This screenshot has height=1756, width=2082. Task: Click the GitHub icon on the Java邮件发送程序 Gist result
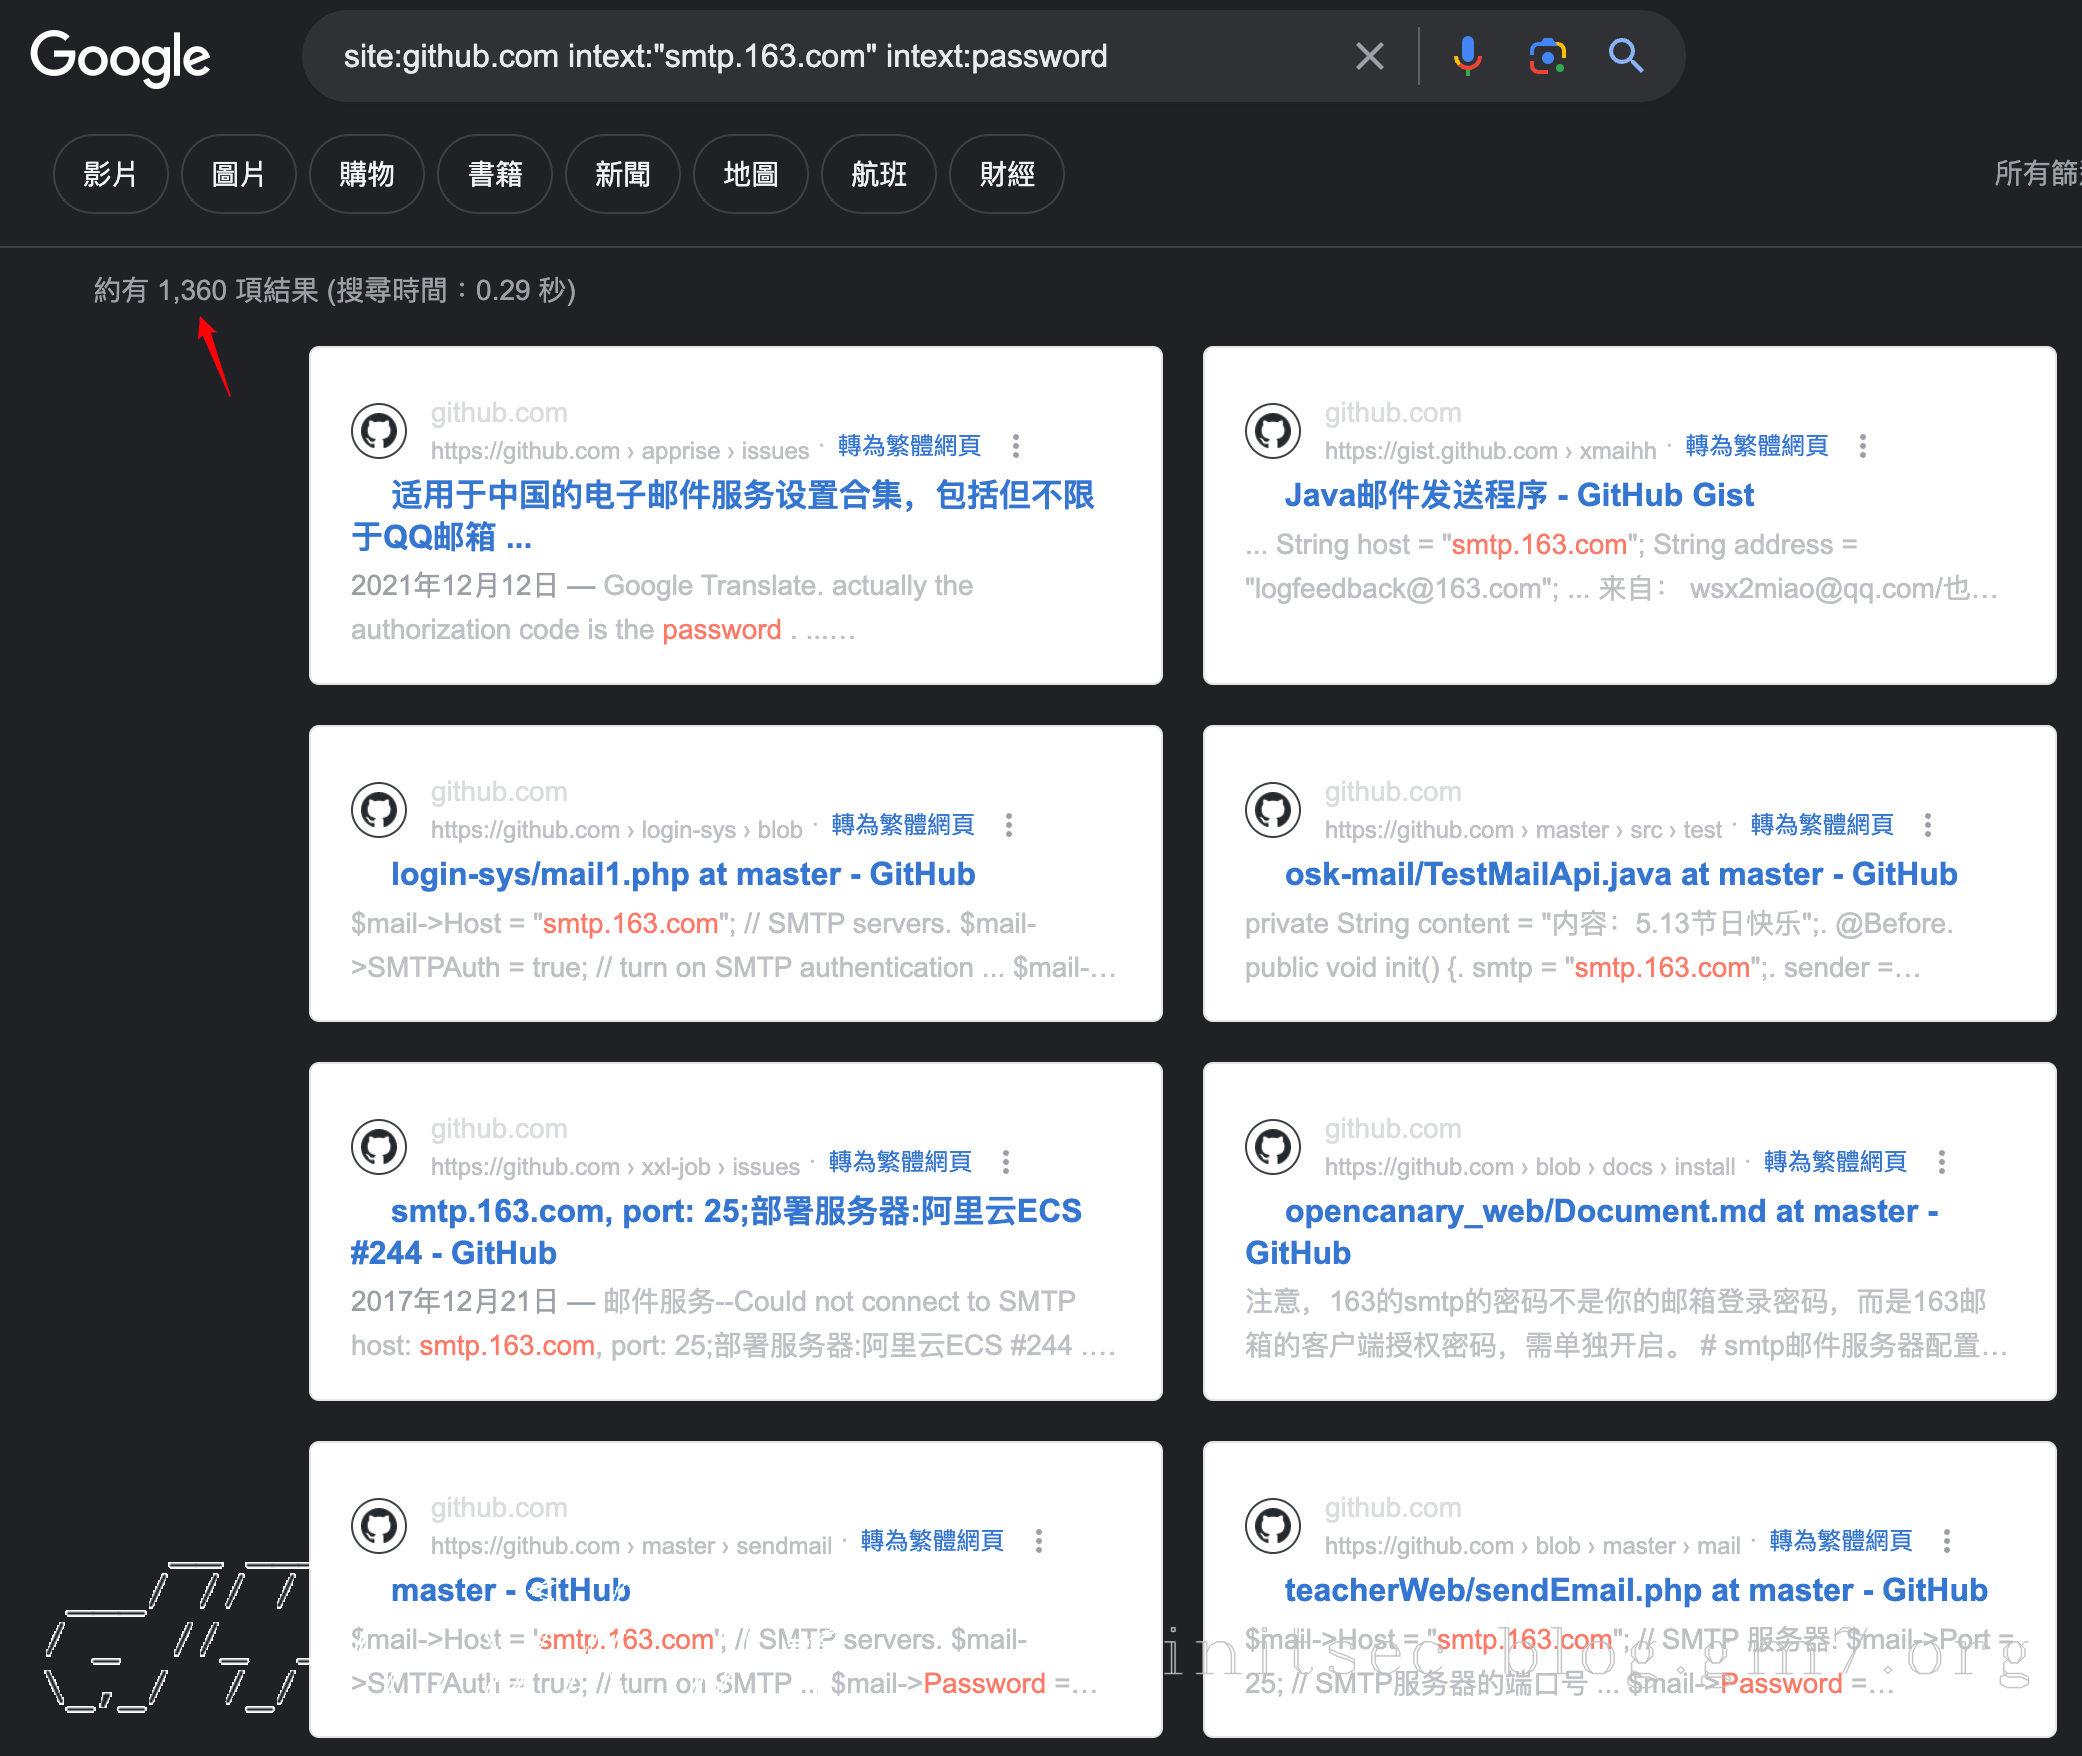coord(1272,431)
